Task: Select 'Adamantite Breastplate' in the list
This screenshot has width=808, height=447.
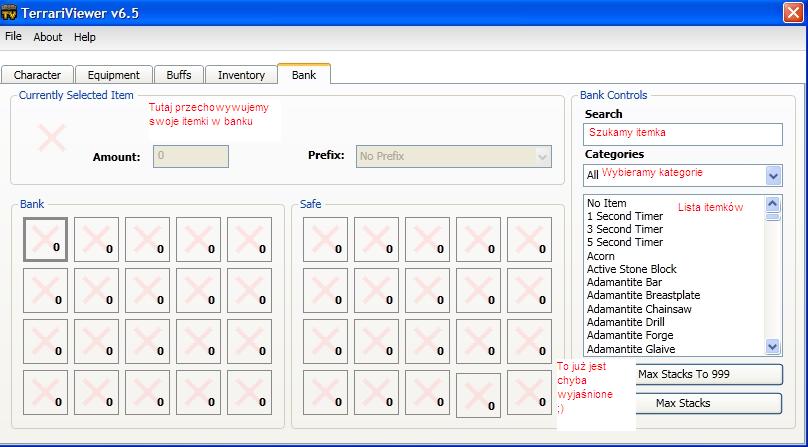Action: click(x=674, y=295)
